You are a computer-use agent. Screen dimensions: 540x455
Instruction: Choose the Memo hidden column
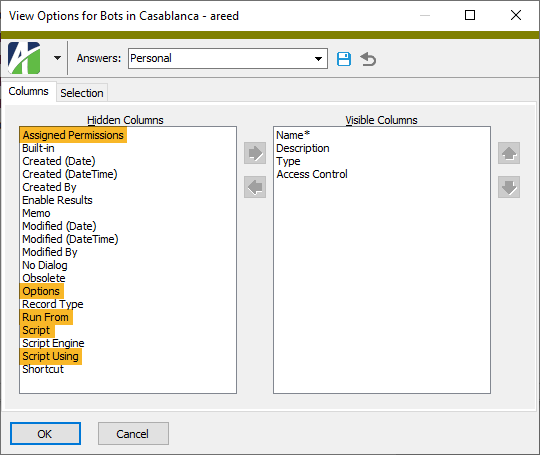pos(36,213)
